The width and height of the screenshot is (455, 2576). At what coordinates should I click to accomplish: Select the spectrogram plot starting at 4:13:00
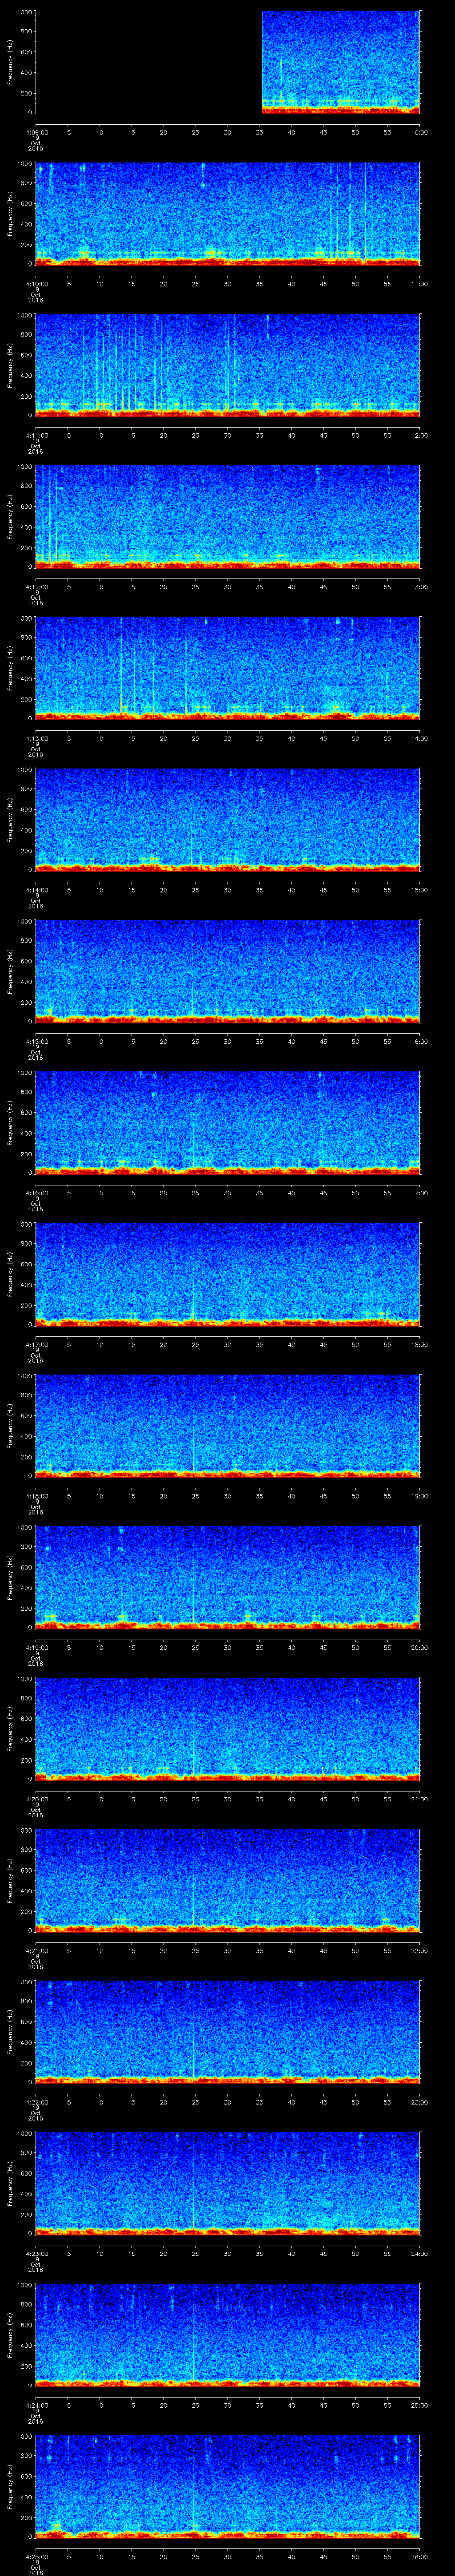[x=227, y=668]
